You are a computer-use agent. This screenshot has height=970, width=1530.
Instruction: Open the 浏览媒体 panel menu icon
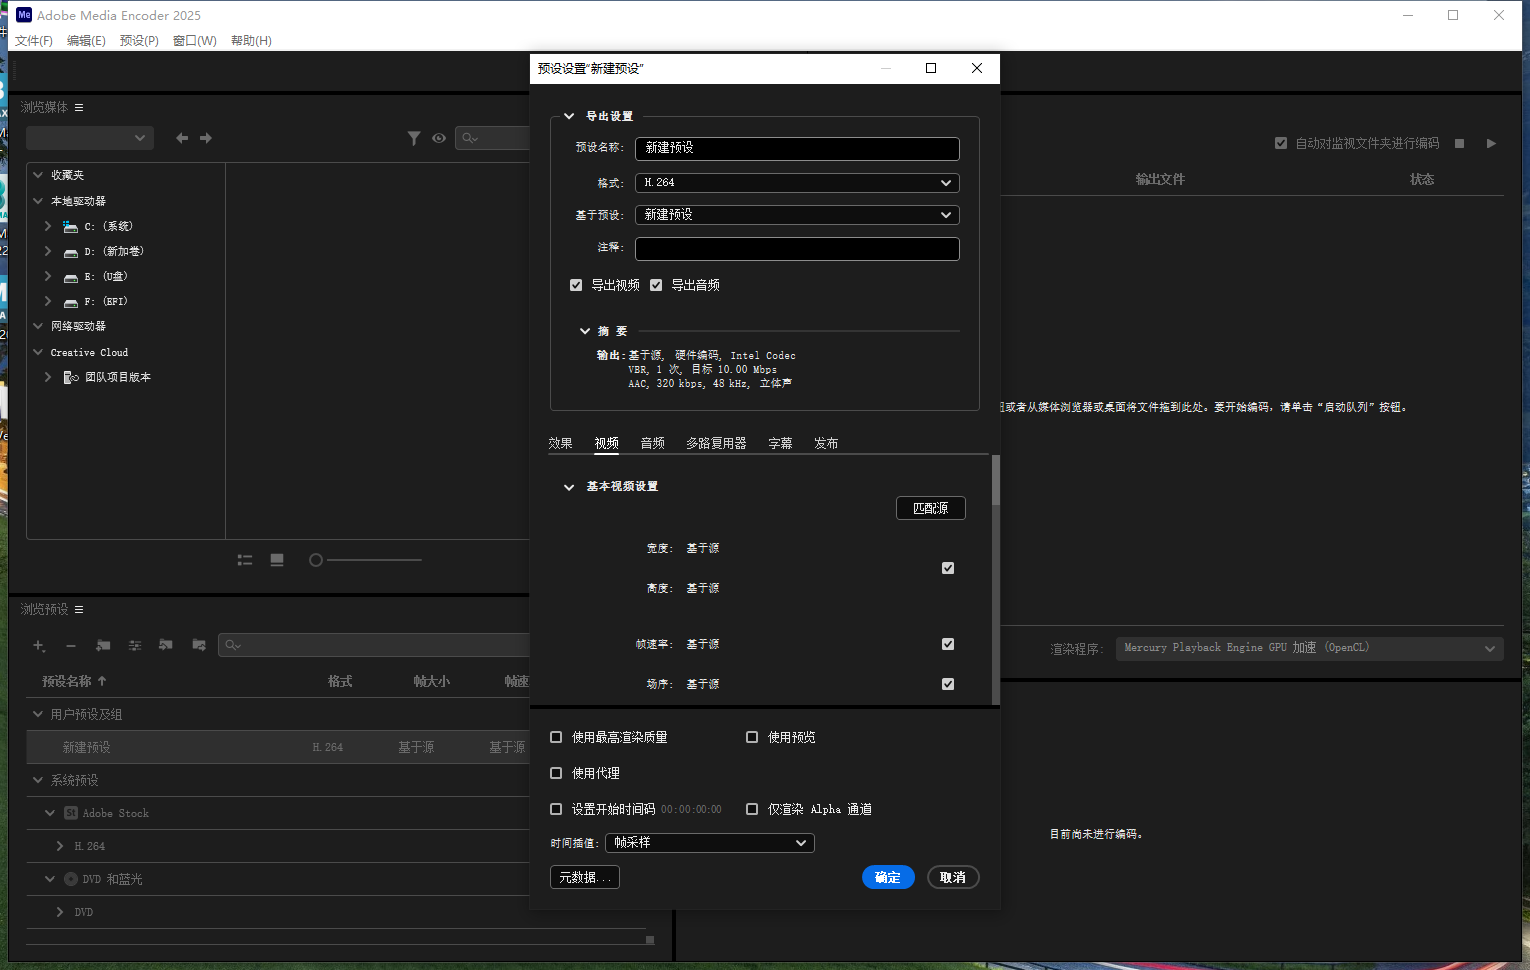pyautogui.click(x=79, y=107)
